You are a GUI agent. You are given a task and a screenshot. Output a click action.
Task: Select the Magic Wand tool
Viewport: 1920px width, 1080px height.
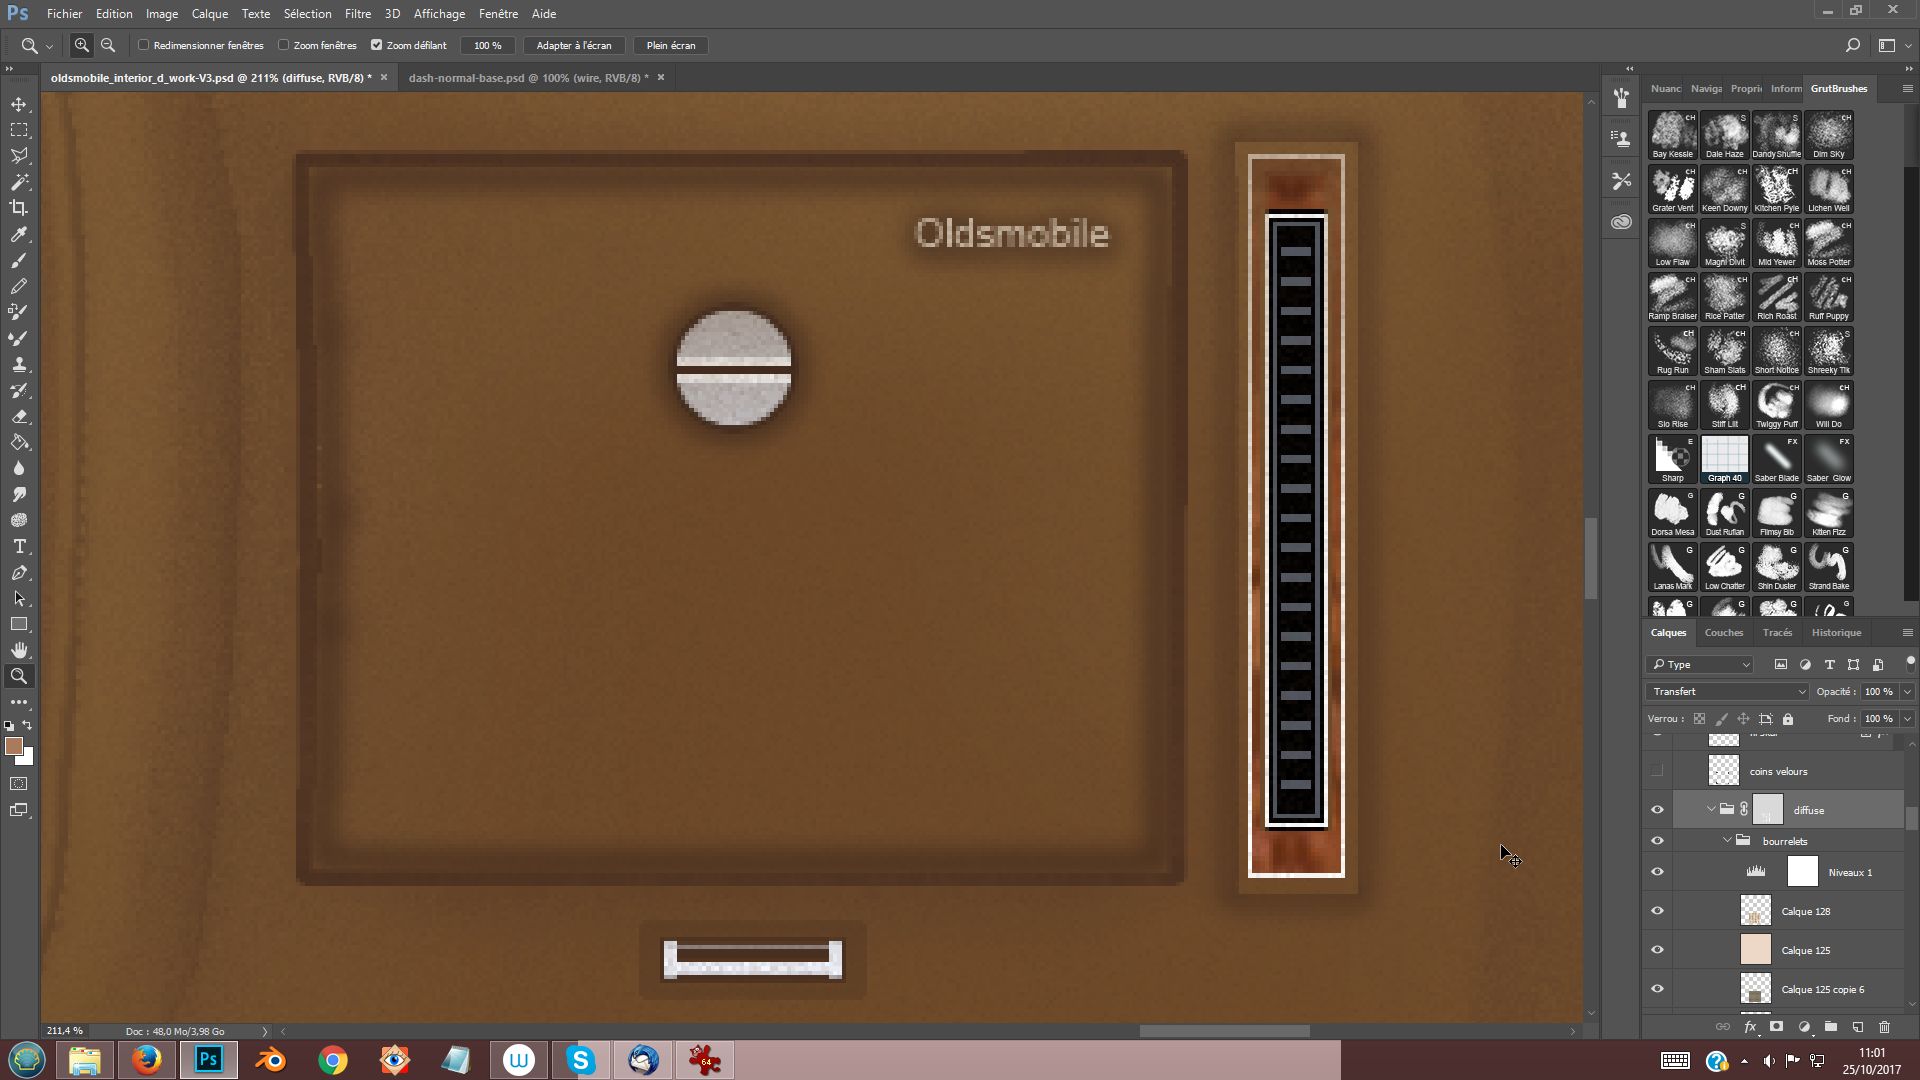19,182
